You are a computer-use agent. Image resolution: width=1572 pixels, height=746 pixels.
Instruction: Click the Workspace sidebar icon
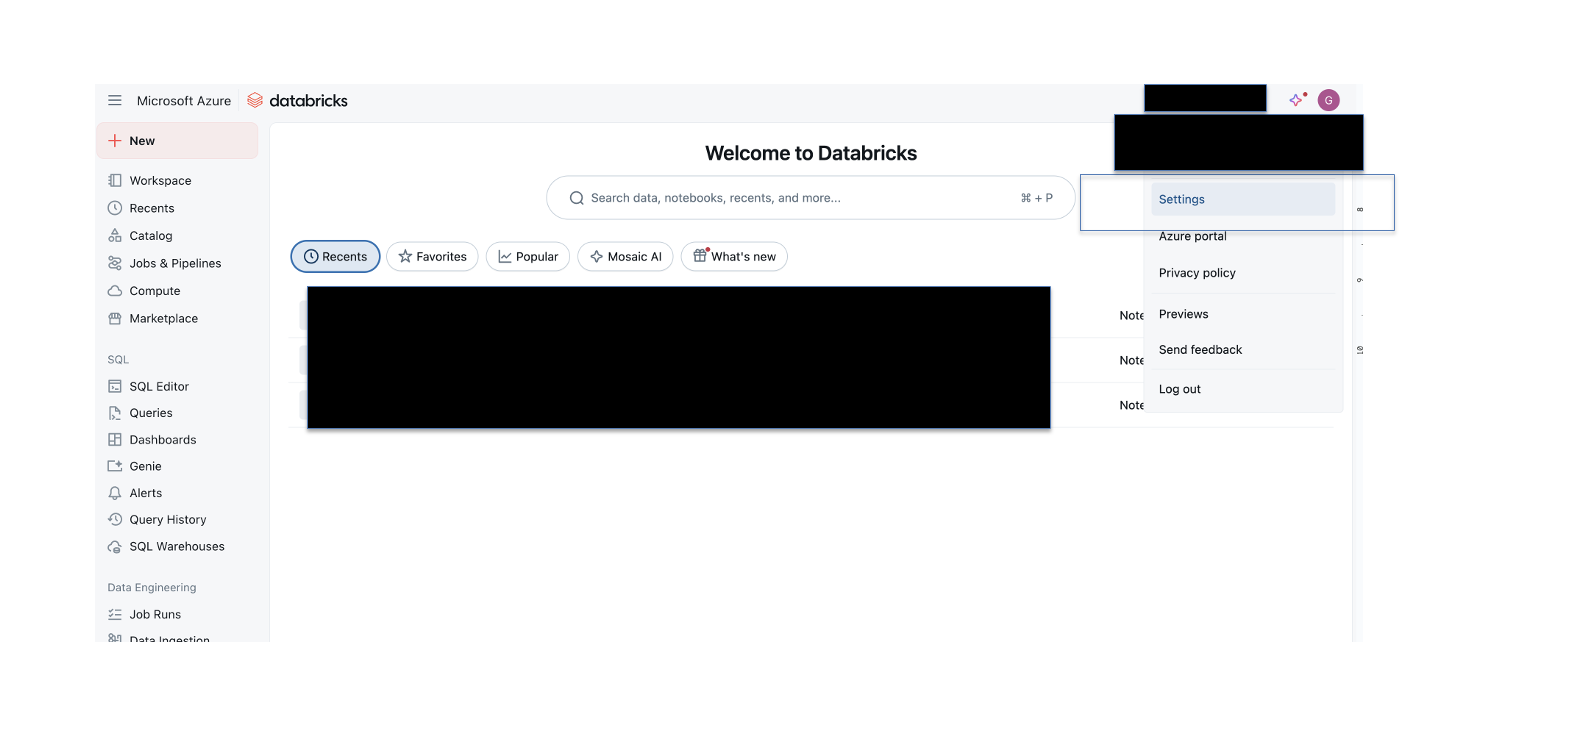tap(115, 181)
